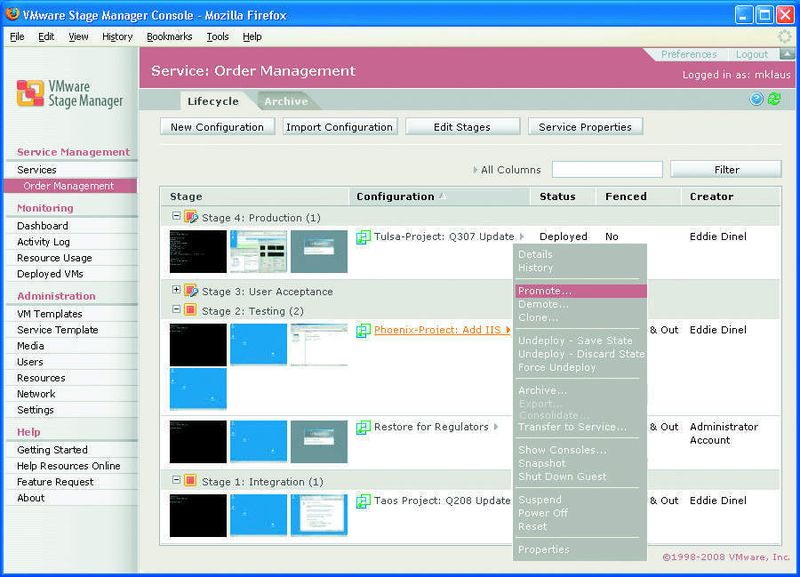Image resolution: width=800 pixels, height=577 pixels.
Task: Click the Taos Project configuration icon
Action: [363, 501]
